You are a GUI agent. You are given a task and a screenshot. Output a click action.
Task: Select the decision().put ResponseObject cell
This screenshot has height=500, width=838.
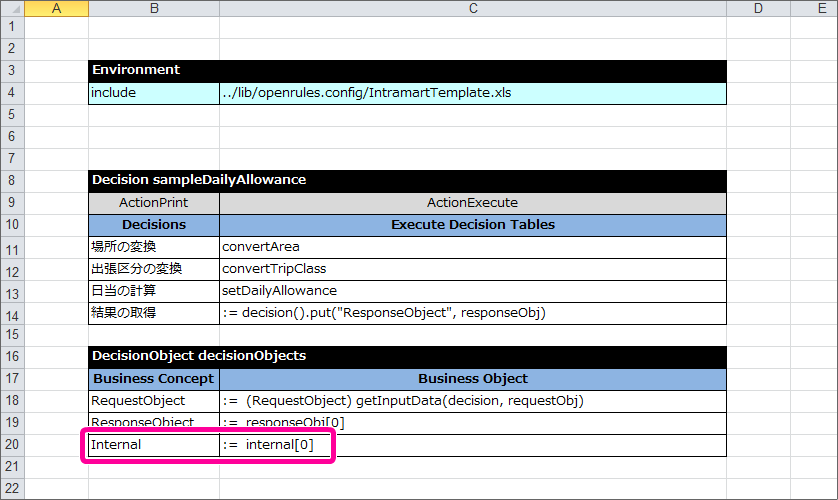pyautogui.click(x=473, y=312)
